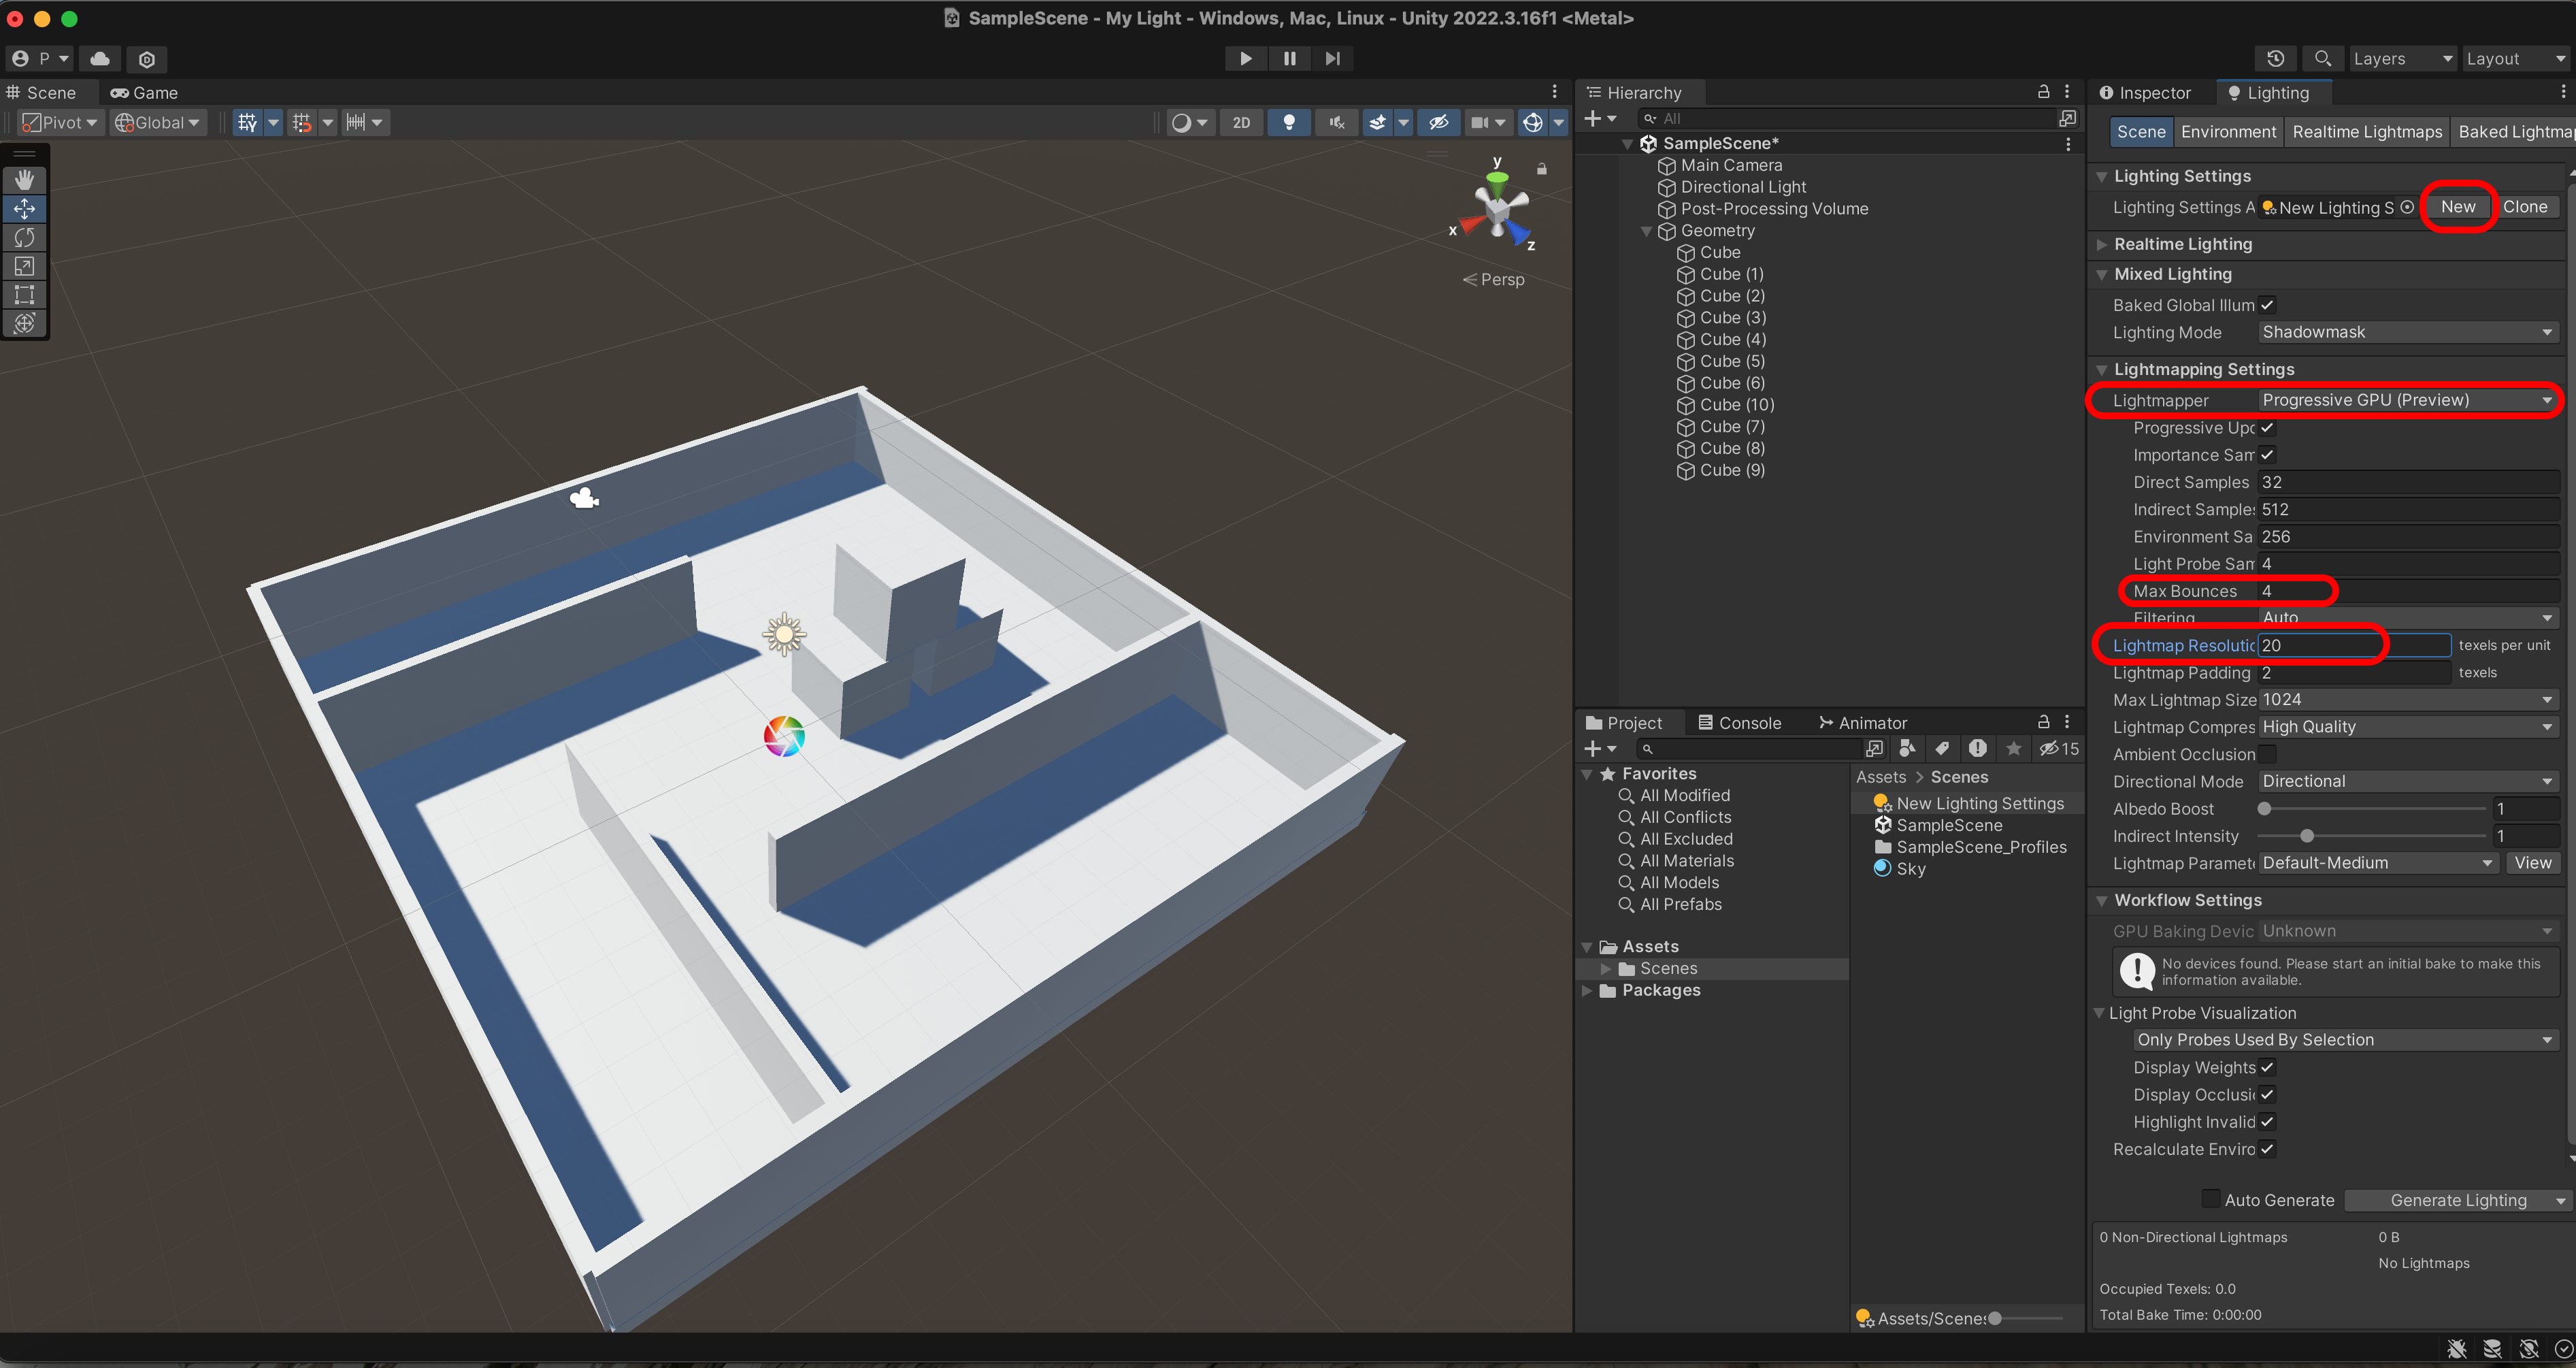Toggle 2D view mode
This screenshot has height=1368, width=2576.
[x=1241, y=122]
